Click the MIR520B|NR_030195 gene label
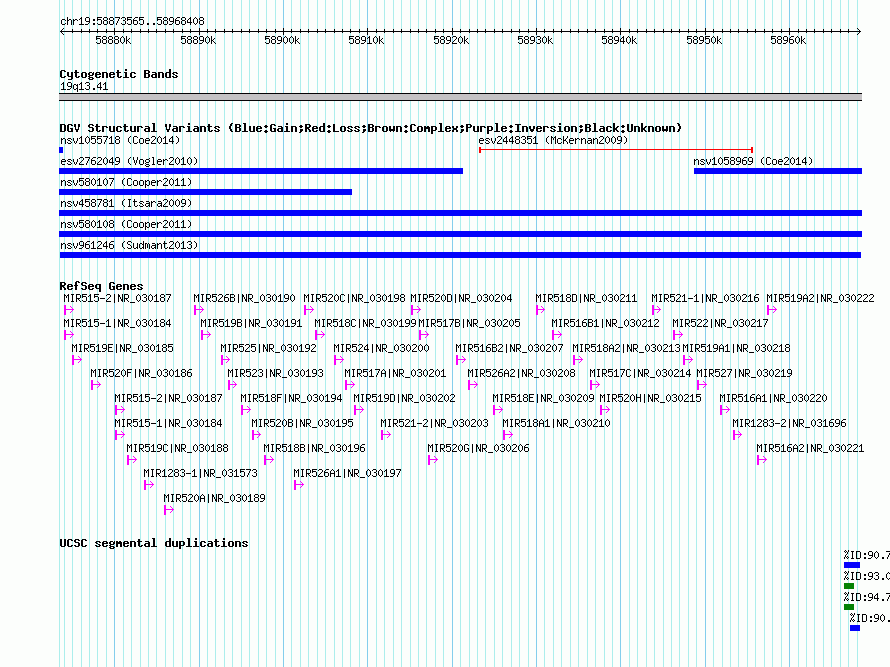Viewport: 890px width, 667px height. (303, 423)
